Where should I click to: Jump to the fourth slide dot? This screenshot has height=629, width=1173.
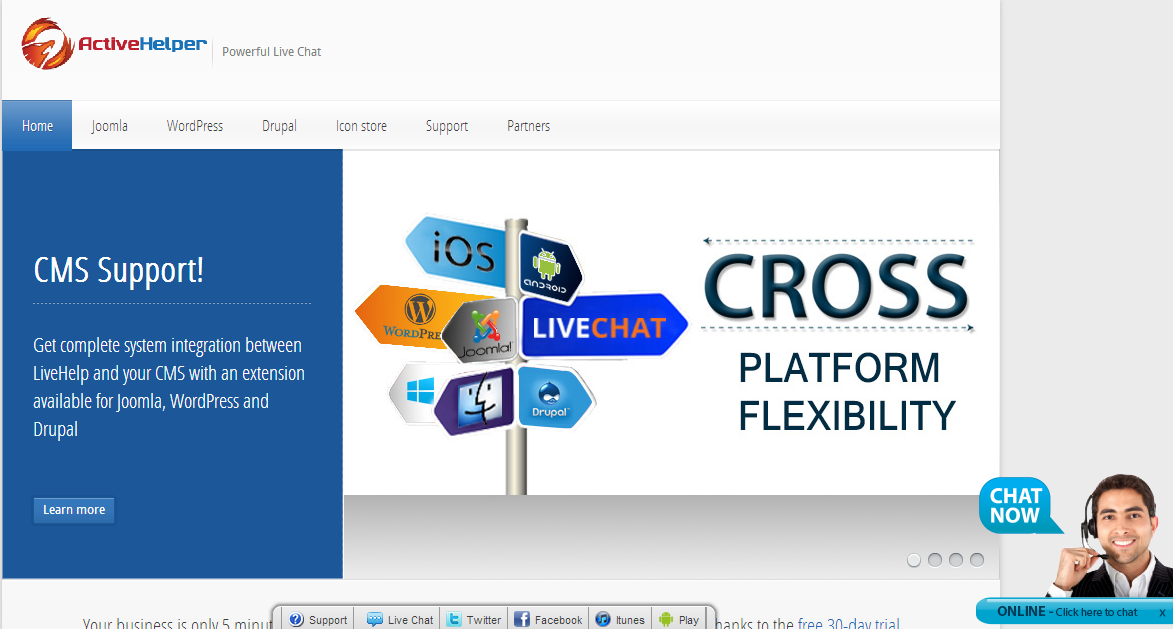tap(976, 560)
